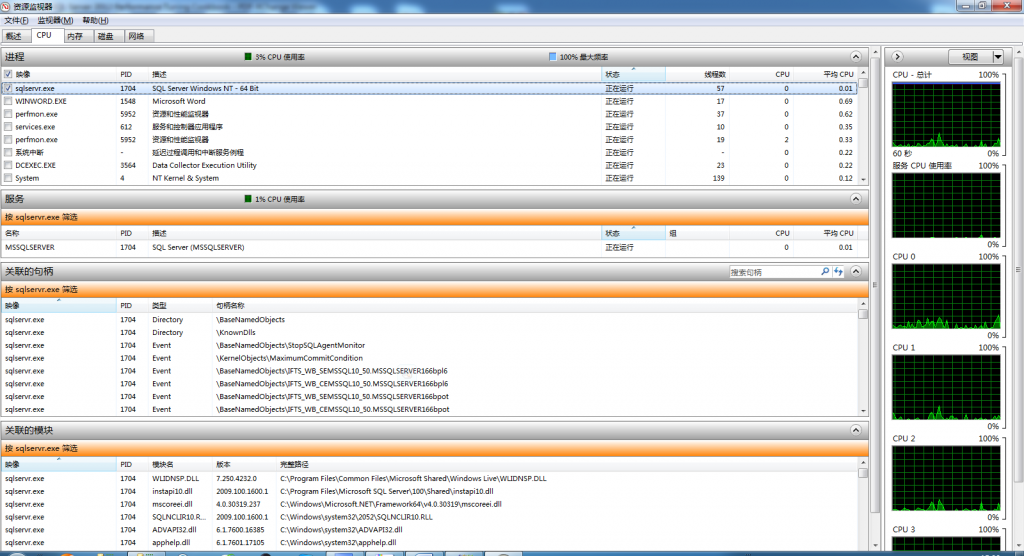This screenshot has width=1024, height=556.
Task: Switch to the 磁盘 tab
Action: point(106,37)
